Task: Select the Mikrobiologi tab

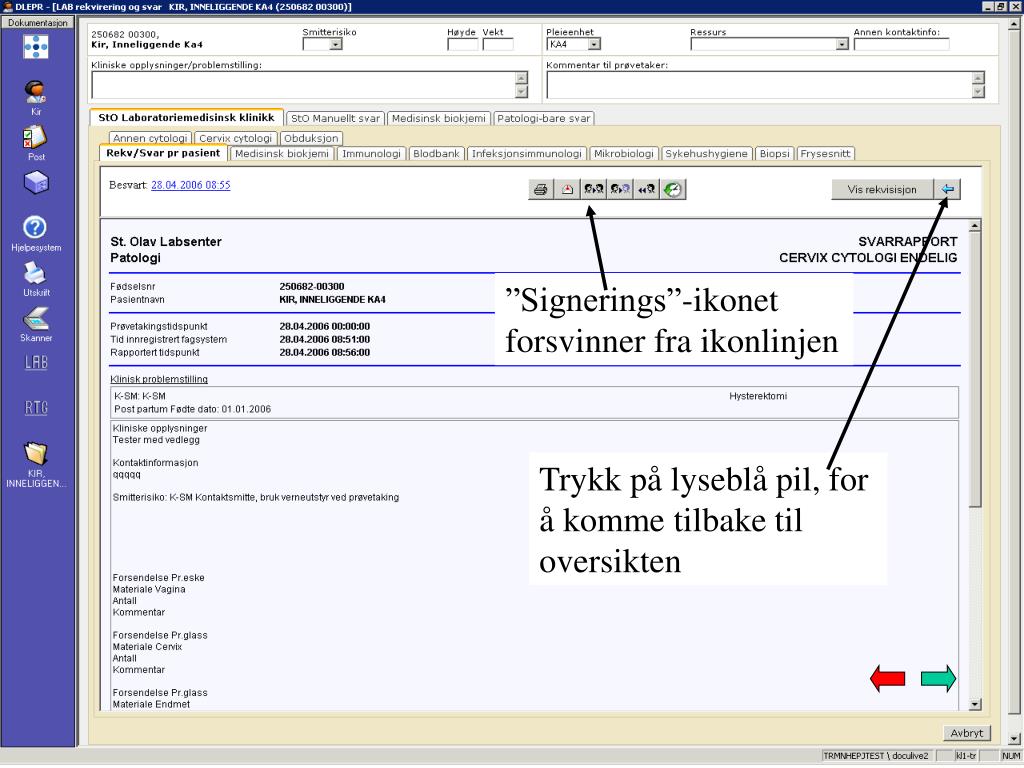Action: [624, 153]
